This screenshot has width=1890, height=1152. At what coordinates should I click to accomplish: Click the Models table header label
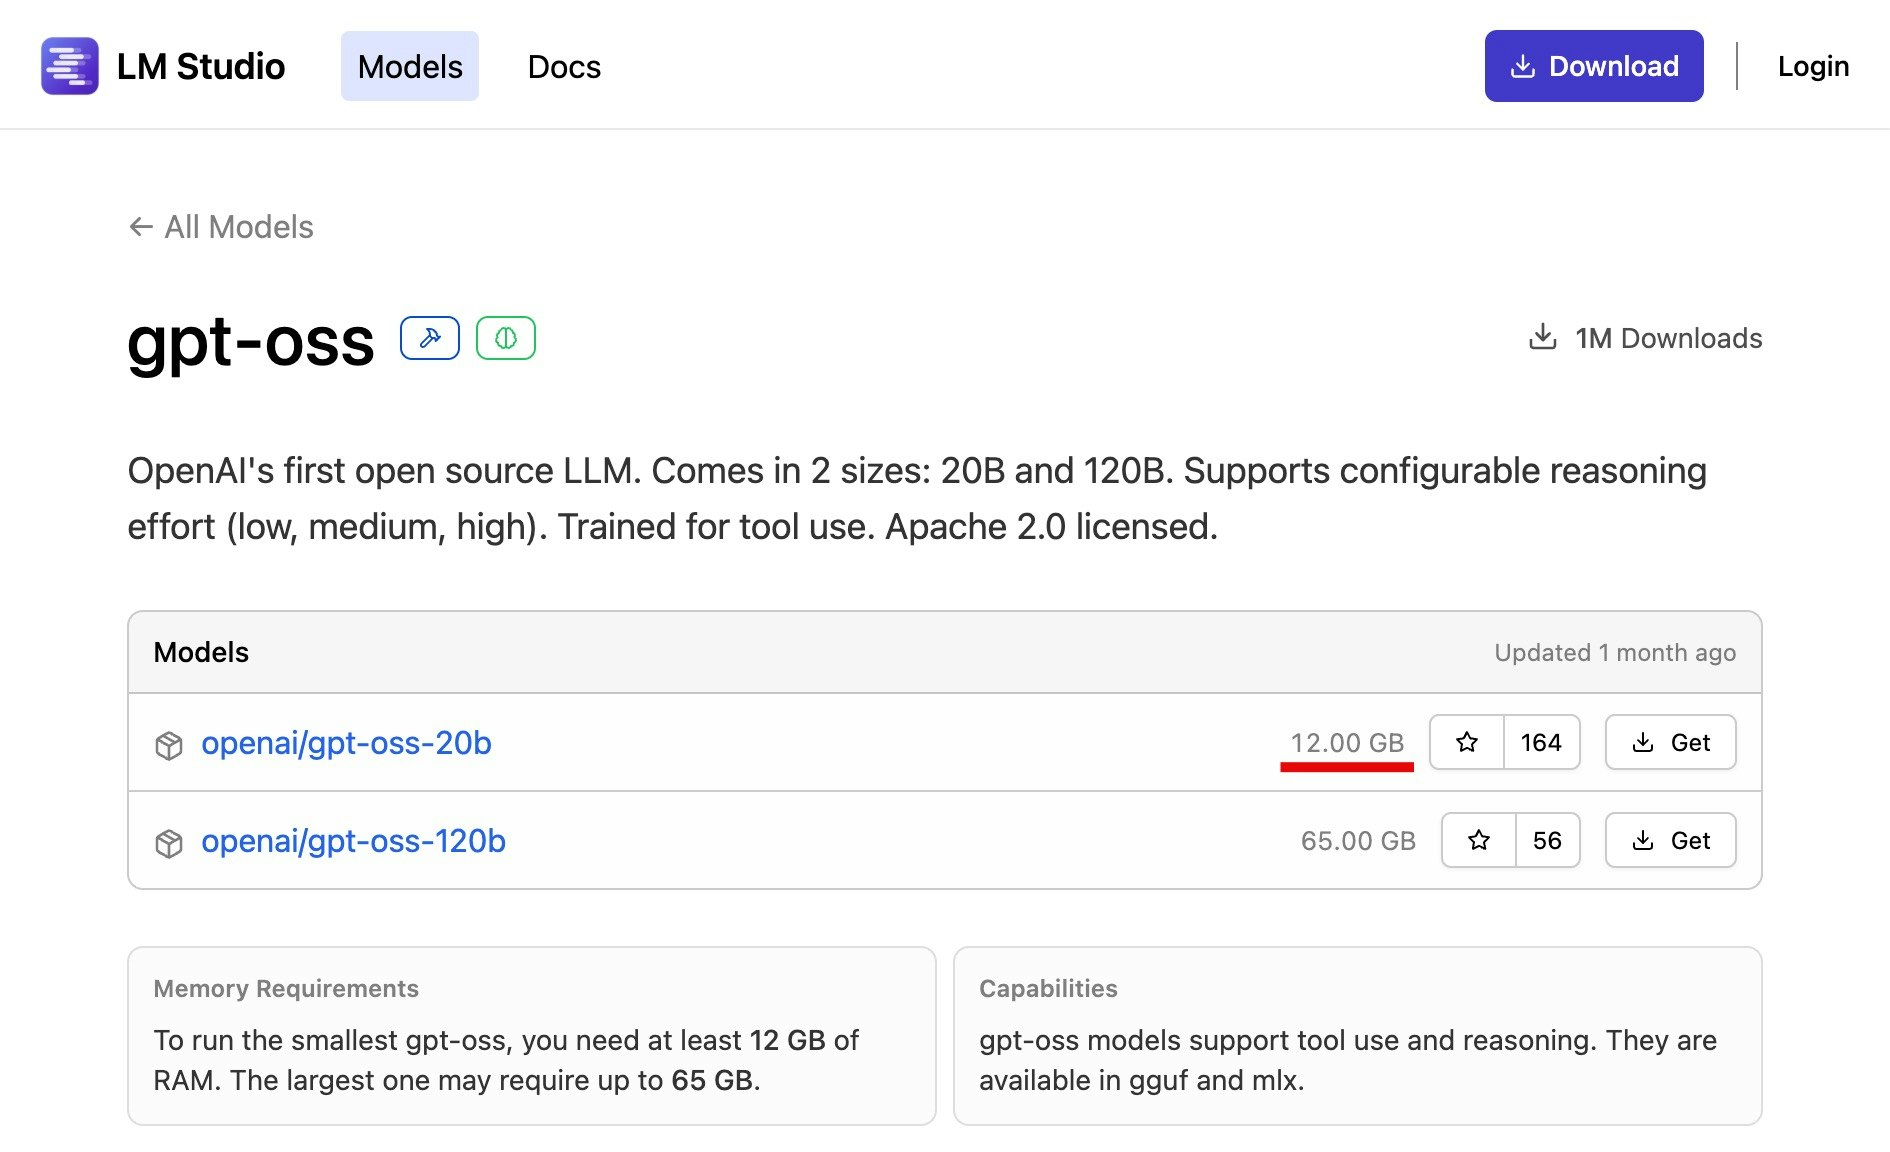click(x=201, y=652)
